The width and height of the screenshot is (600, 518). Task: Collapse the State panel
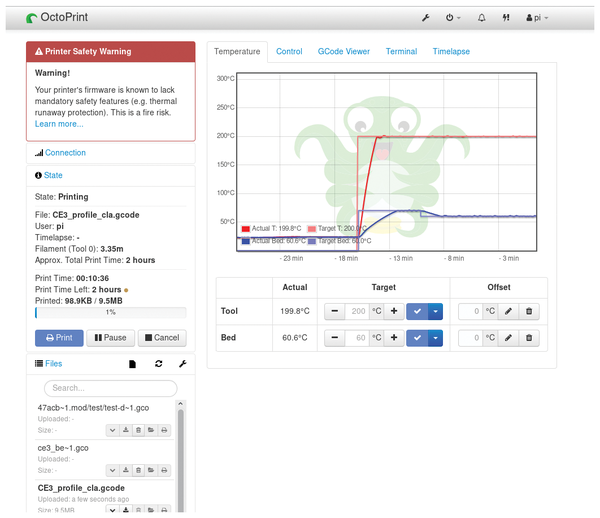53,175
